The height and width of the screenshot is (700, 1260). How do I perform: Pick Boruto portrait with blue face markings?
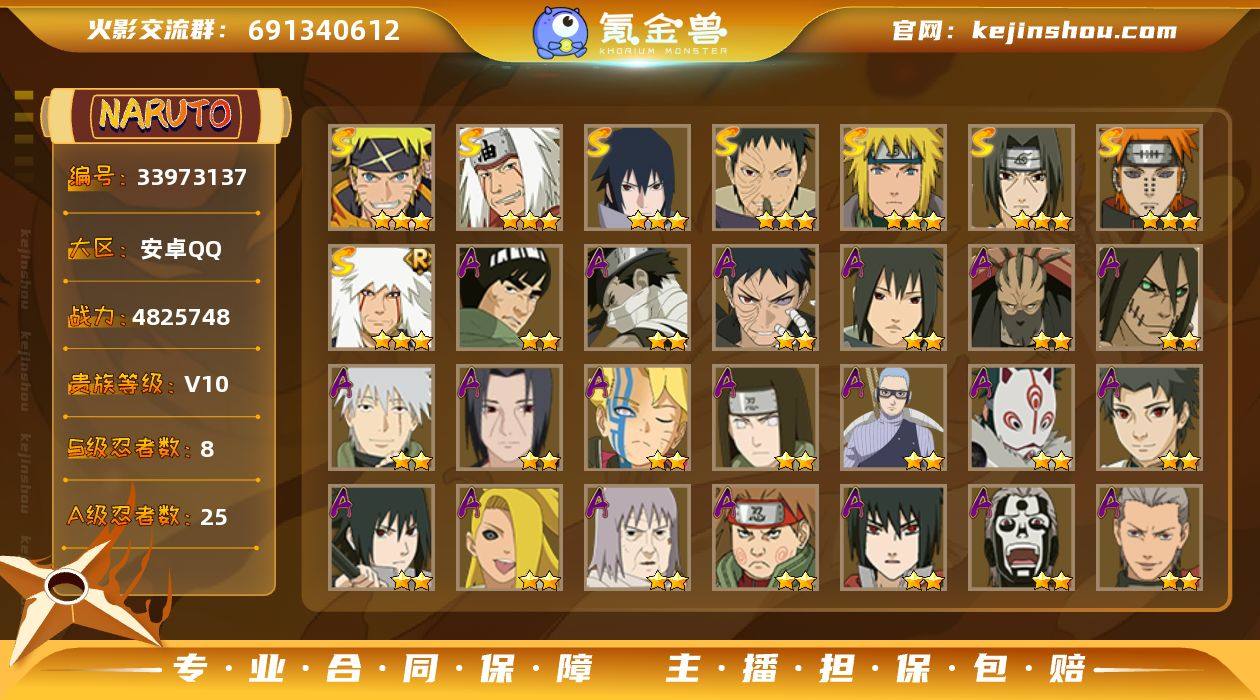(x=638, y=418)
